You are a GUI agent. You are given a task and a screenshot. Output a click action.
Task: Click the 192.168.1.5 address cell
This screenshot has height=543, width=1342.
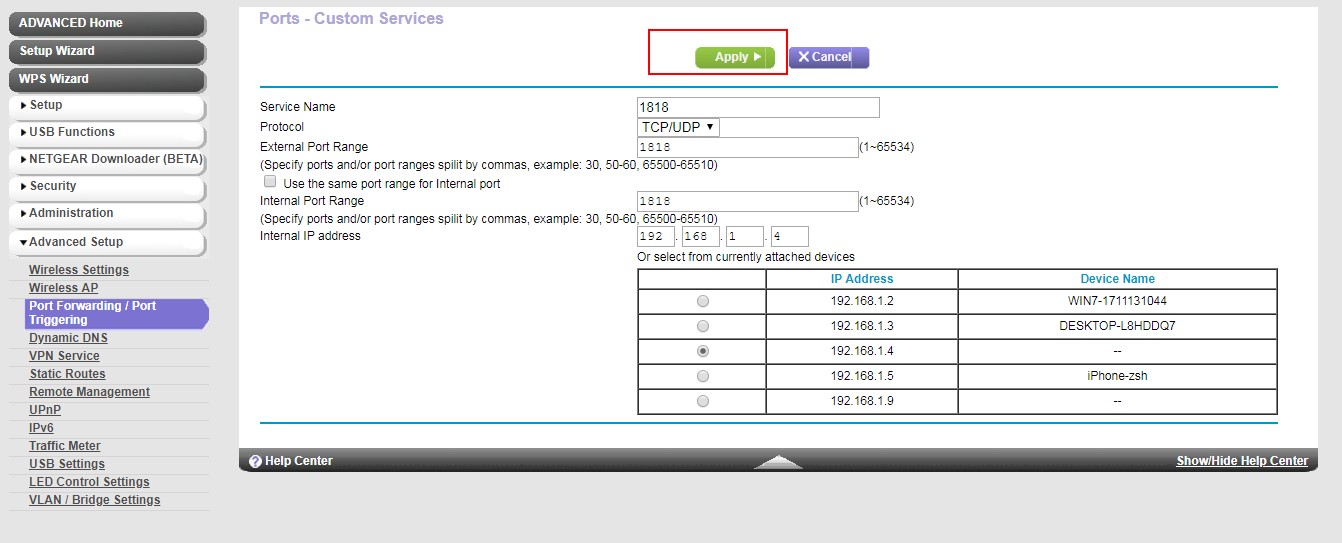coord(862,376)
